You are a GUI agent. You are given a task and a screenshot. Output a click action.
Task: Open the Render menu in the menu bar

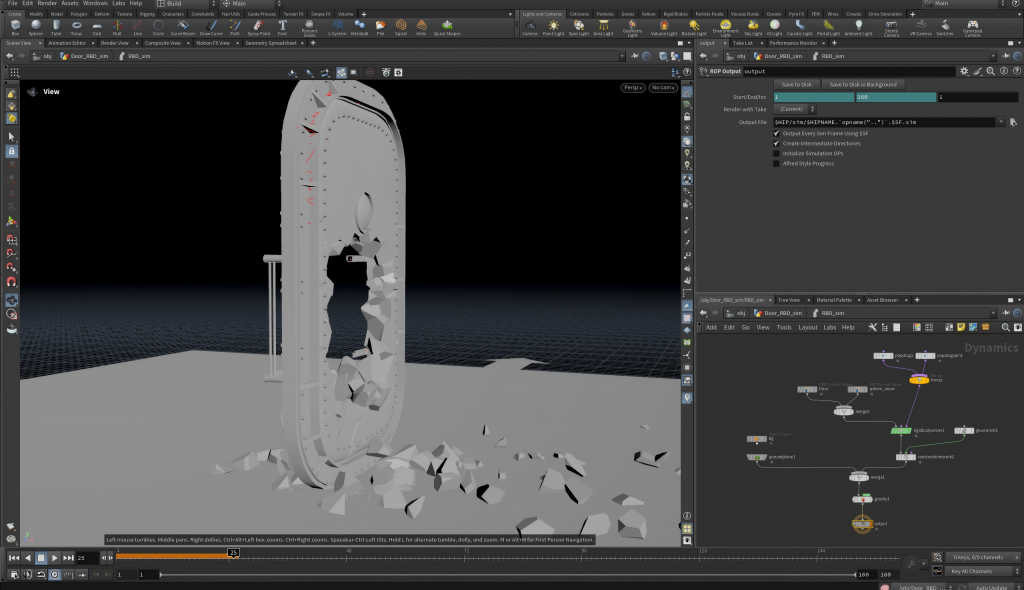pos(47,3)
